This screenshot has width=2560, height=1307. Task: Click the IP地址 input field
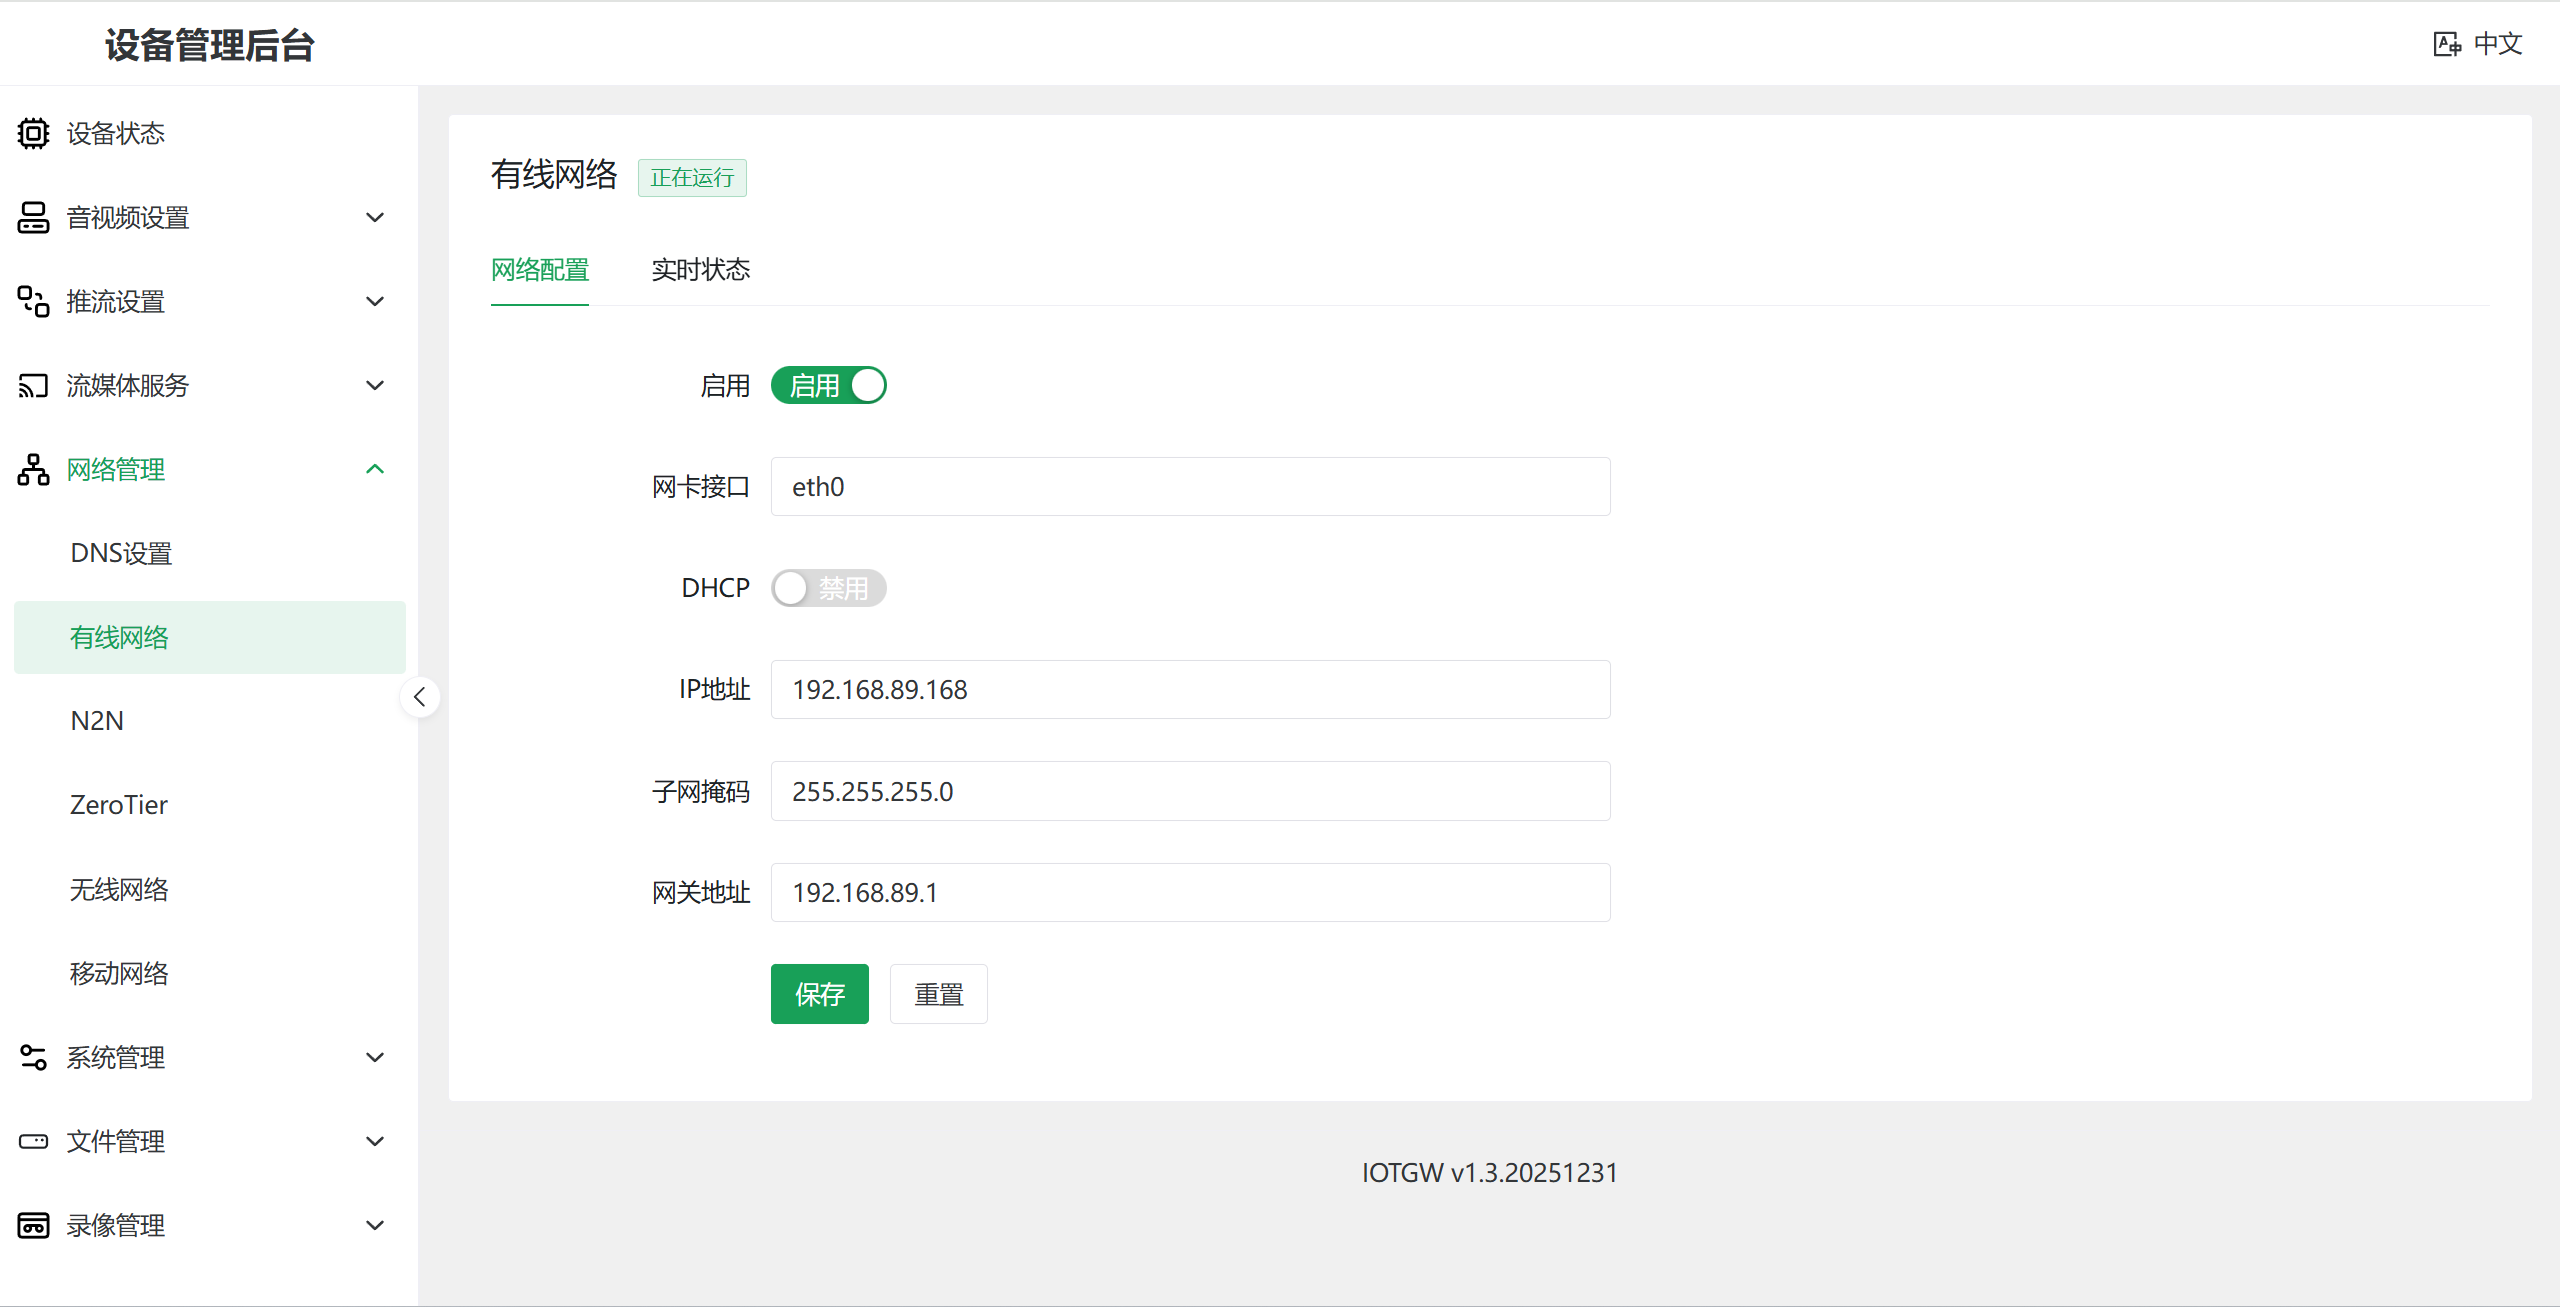tap(1190, 689)
